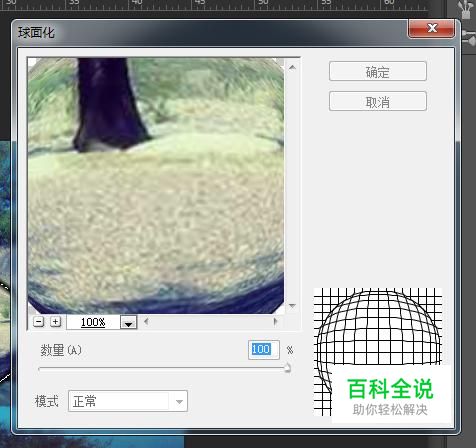
Task: Close the 球面化 dialog
Action: click(431, 28)
